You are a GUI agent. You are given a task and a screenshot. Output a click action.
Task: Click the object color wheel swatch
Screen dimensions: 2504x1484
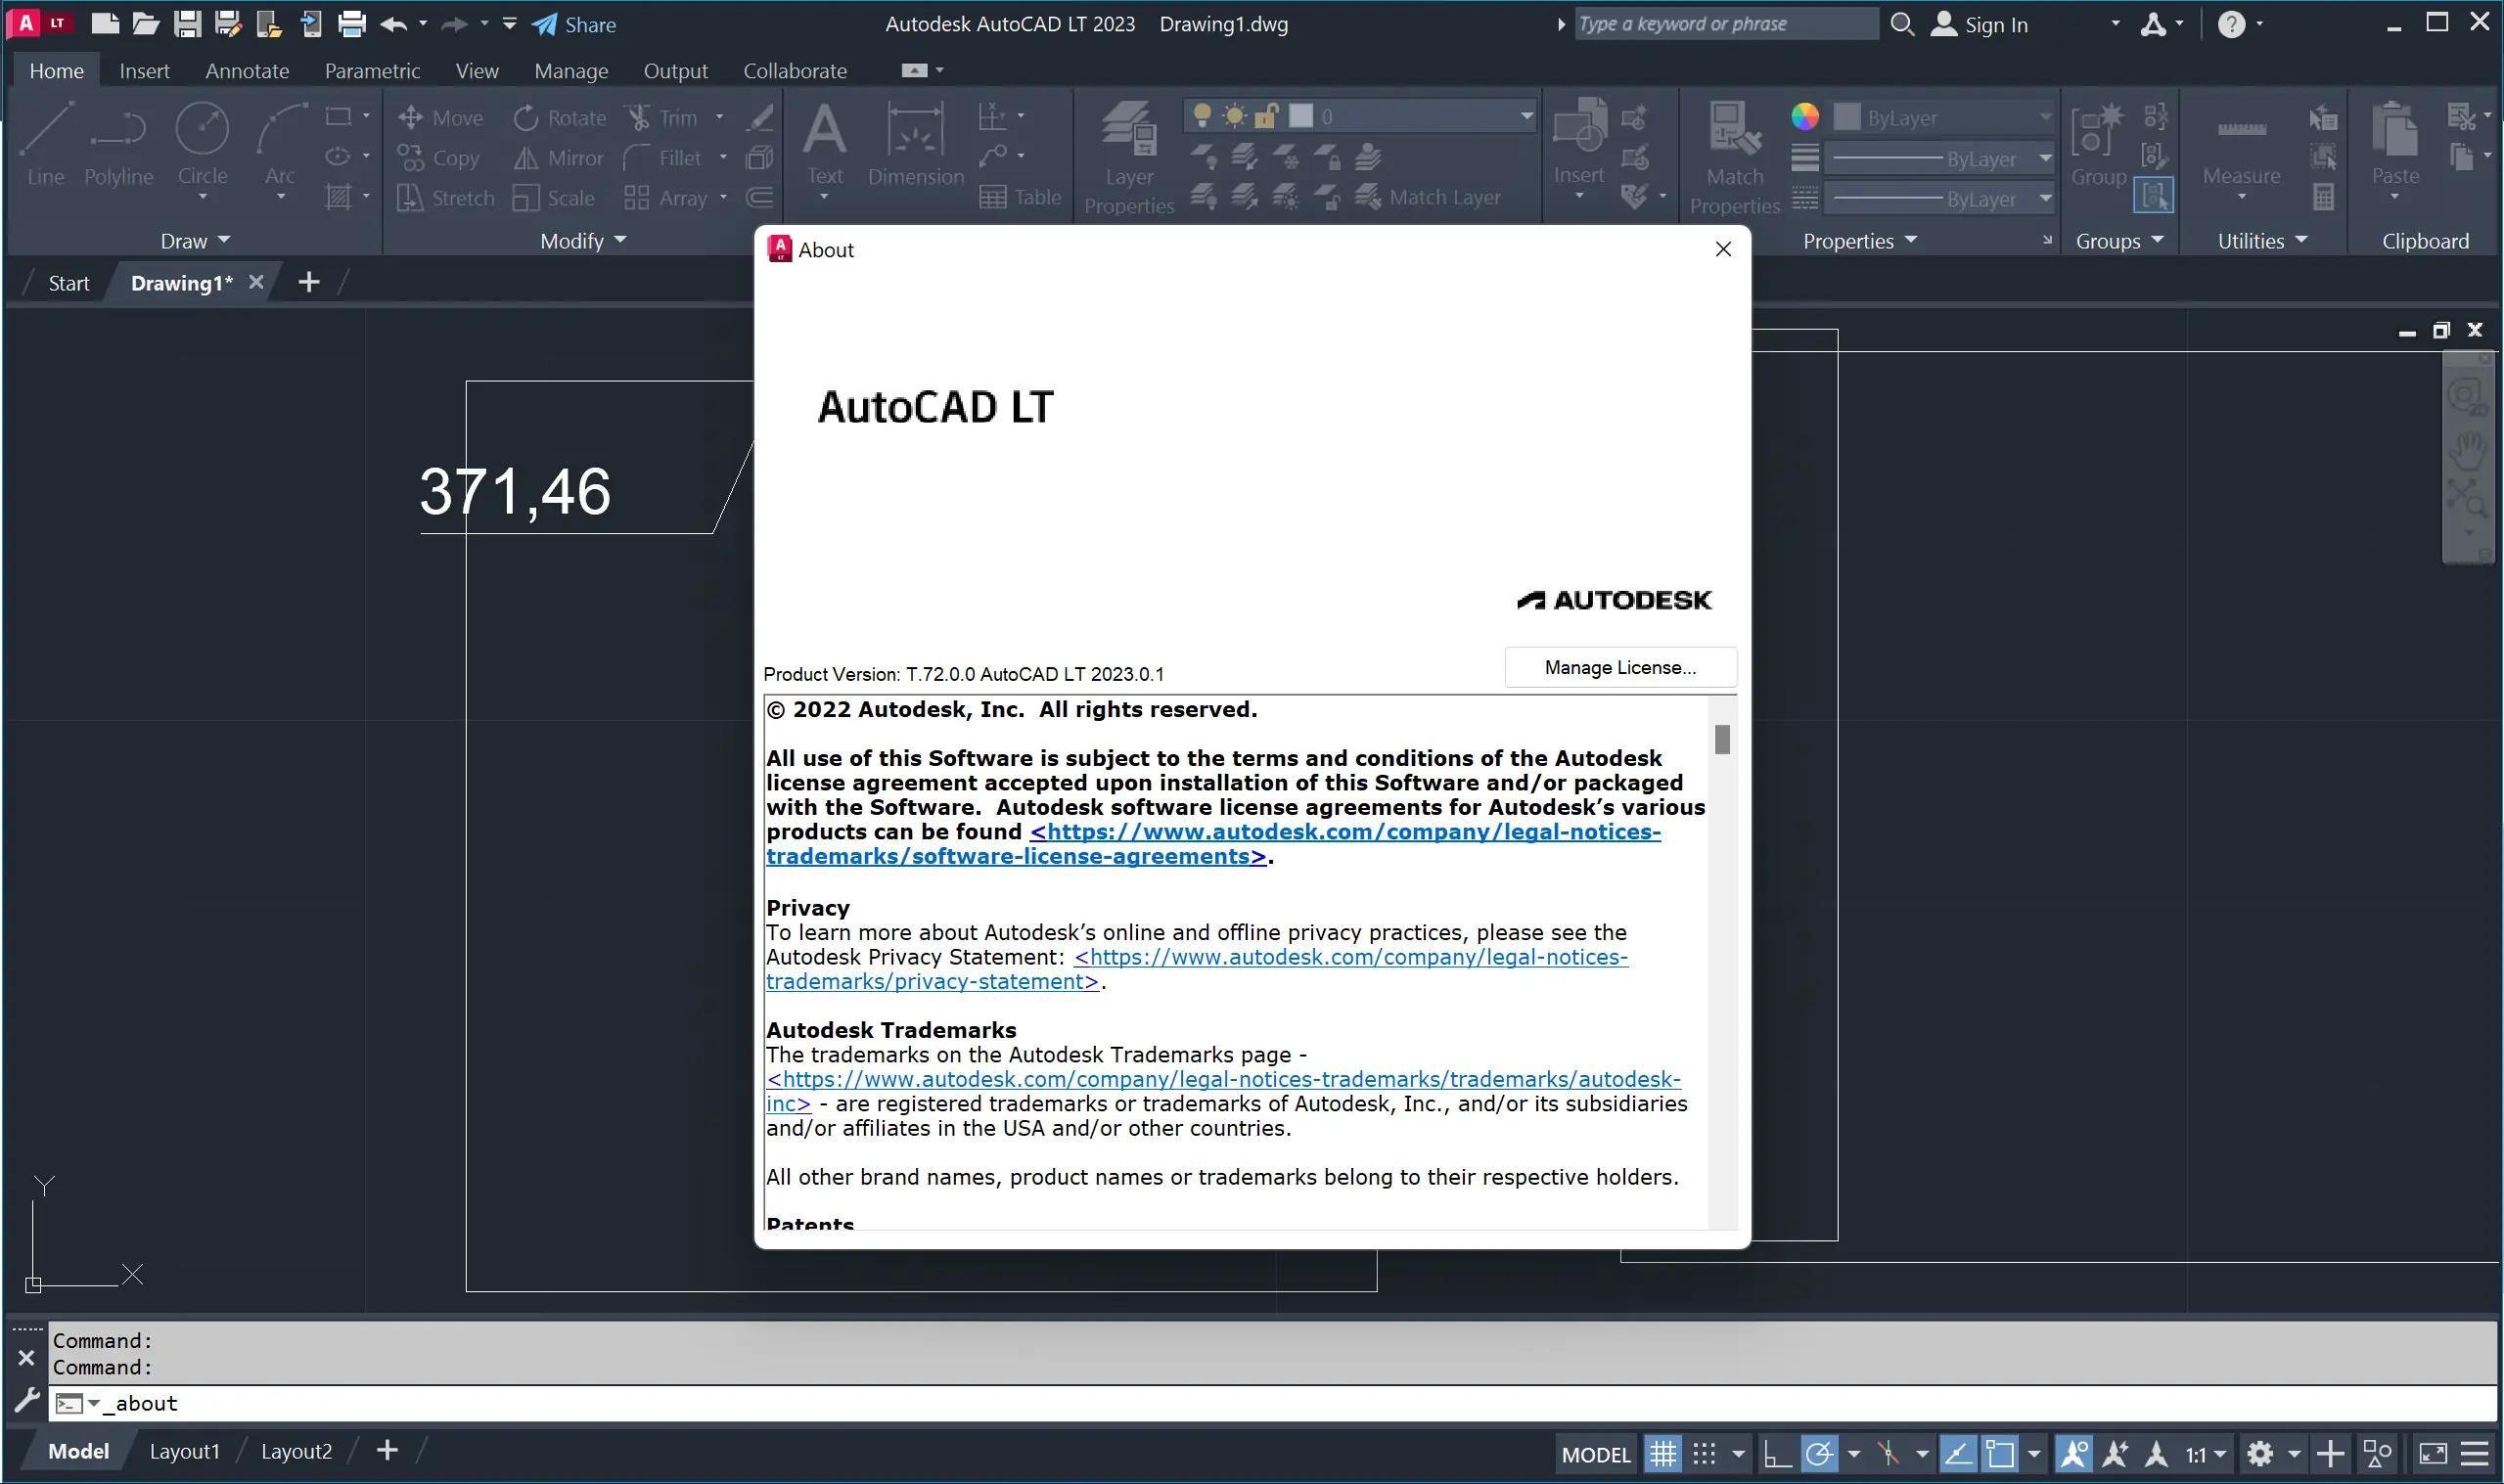(1804, 117)
